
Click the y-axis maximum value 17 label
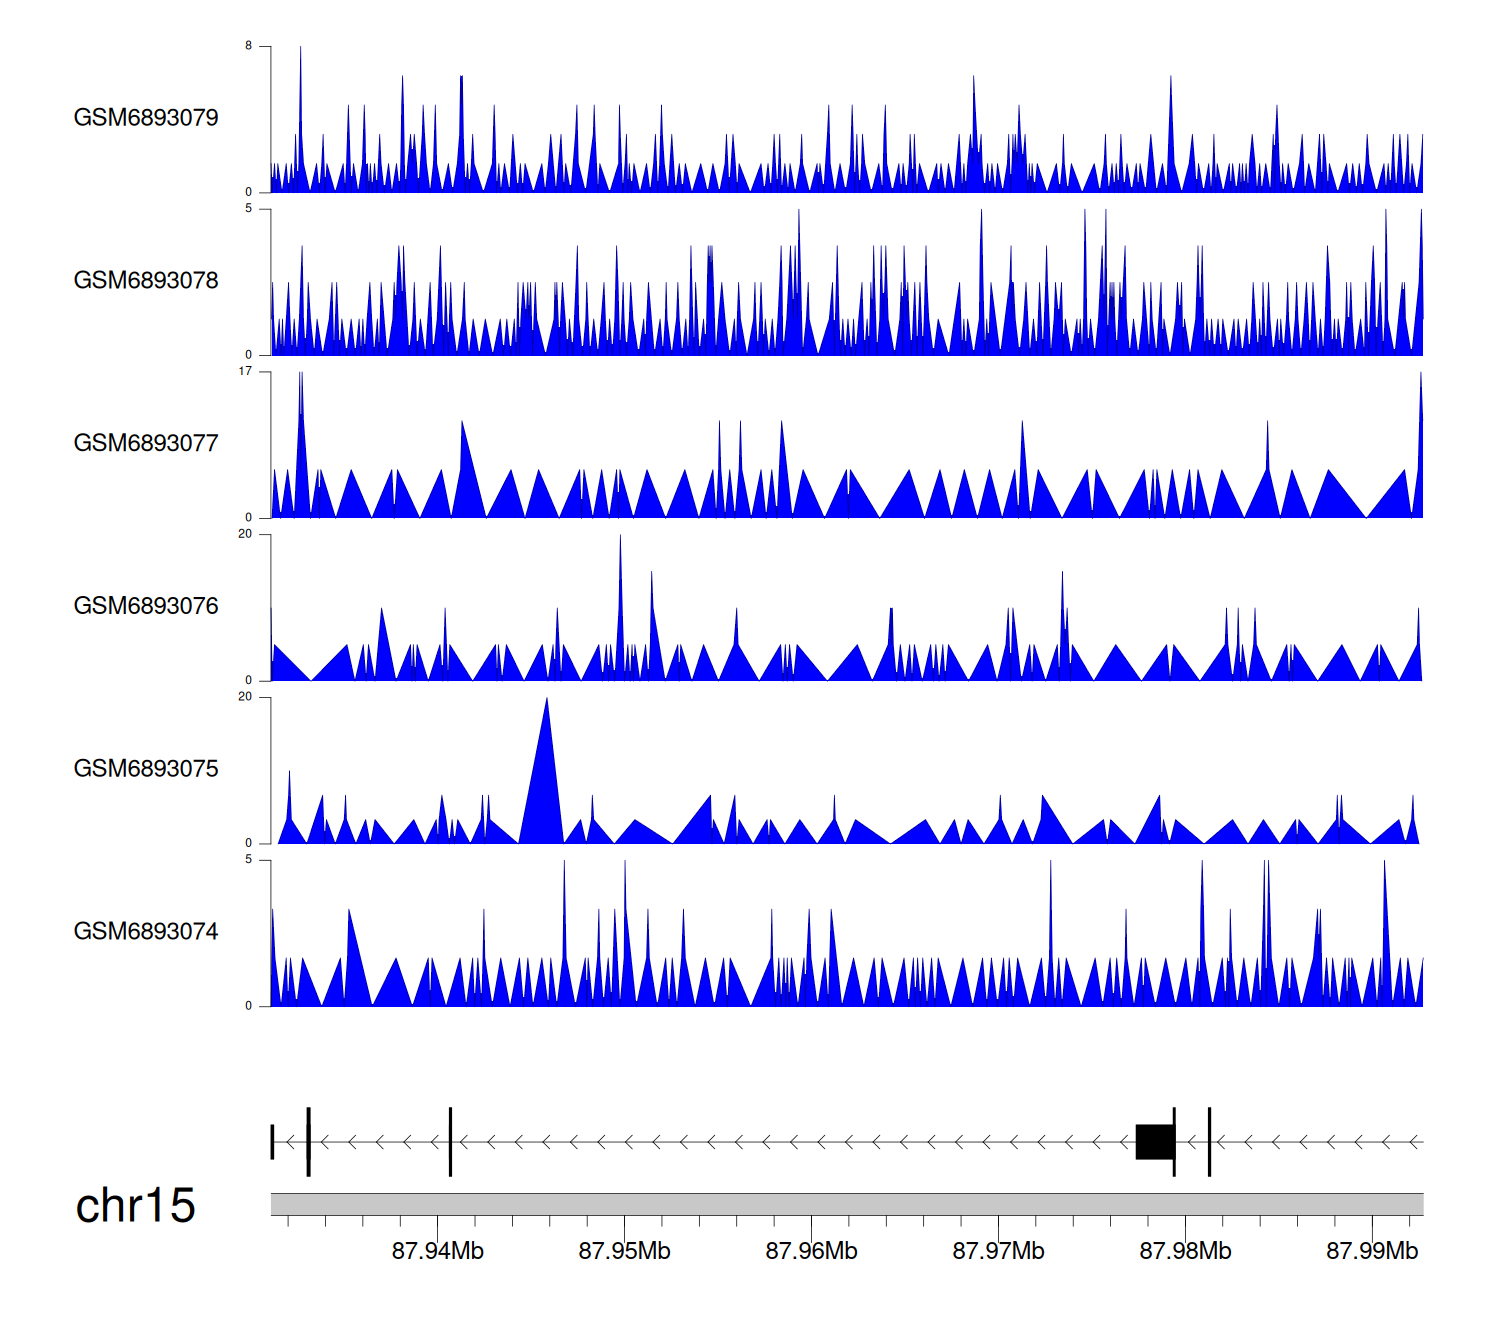click(245, 371)
